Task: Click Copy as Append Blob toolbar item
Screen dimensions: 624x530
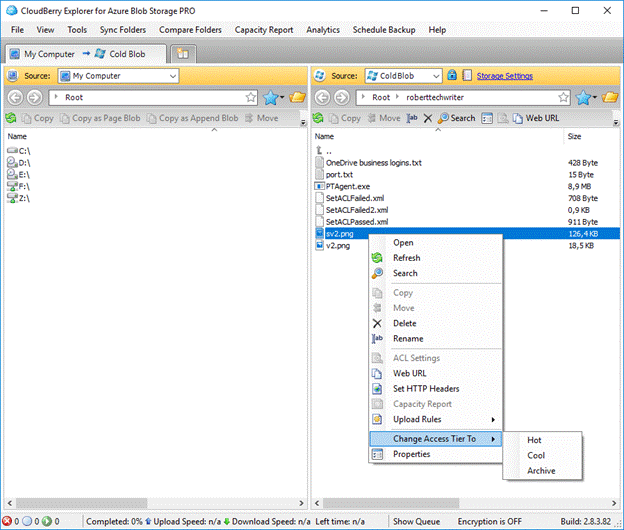Action: coord(192,118)
